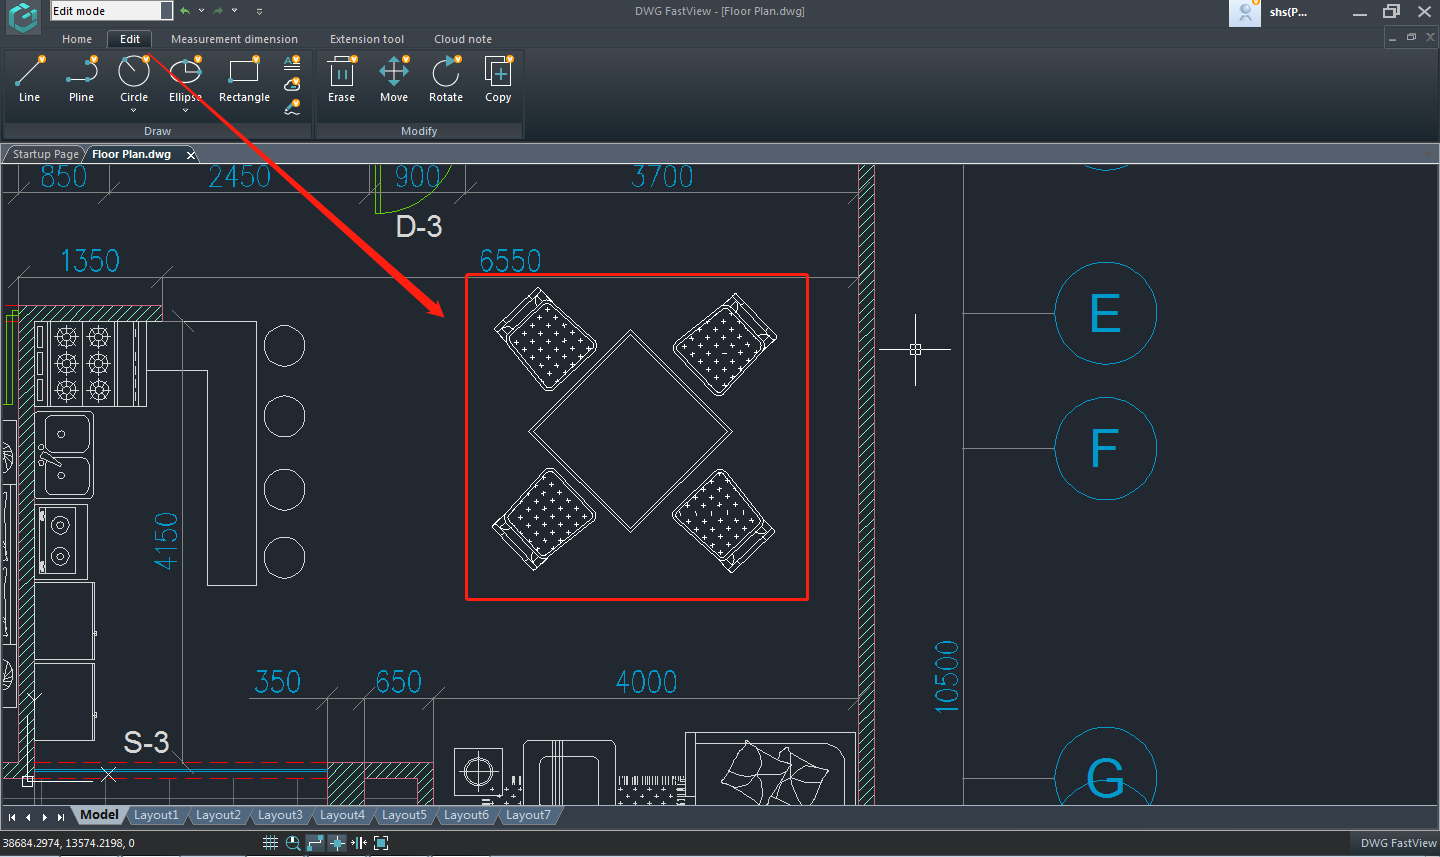Switch to the Startup Page tab
The image size is (1440, 857).
click(45, 154)
